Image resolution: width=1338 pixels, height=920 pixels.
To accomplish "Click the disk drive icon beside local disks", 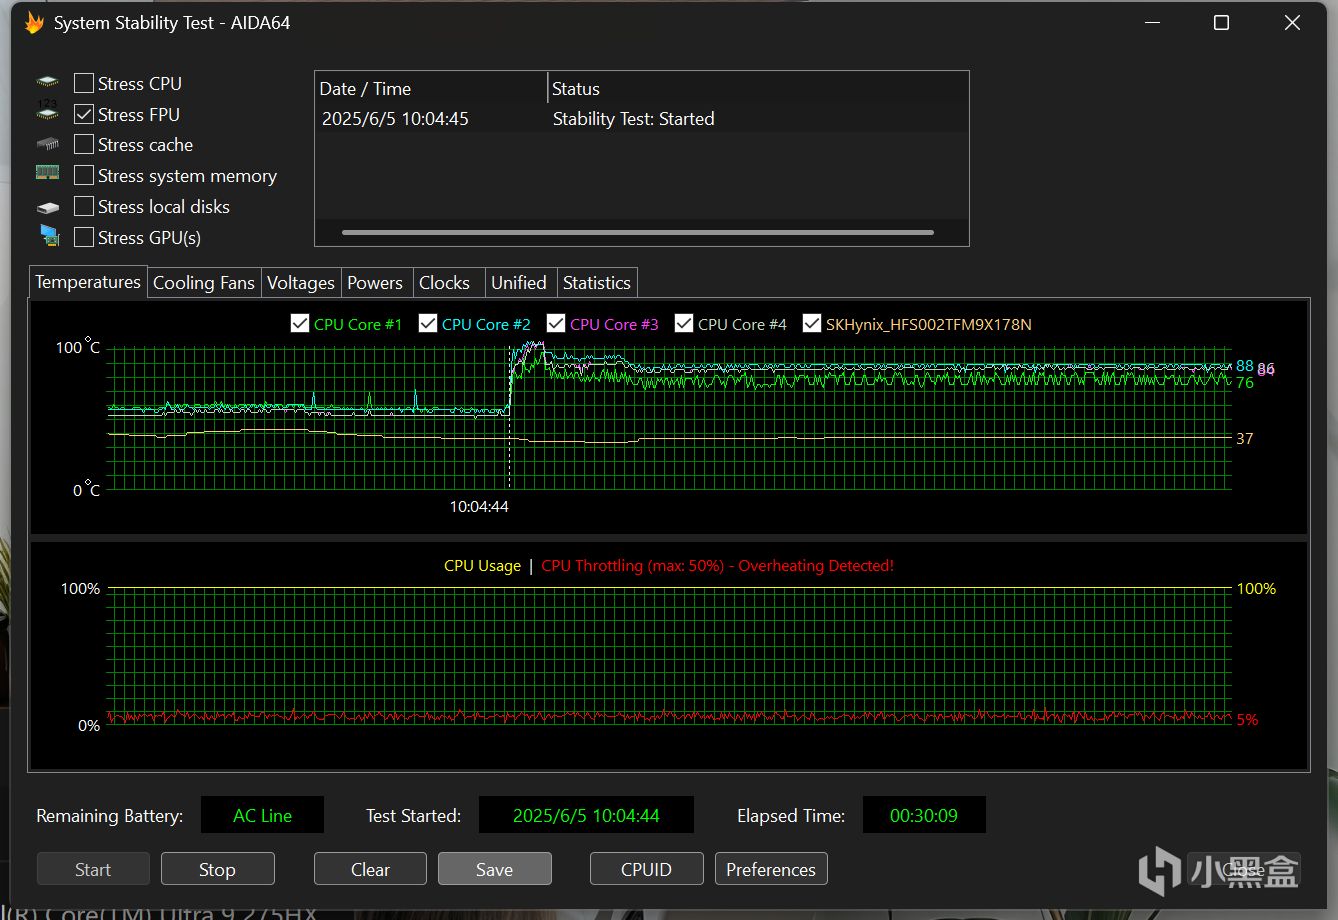I will coord(47,207).
